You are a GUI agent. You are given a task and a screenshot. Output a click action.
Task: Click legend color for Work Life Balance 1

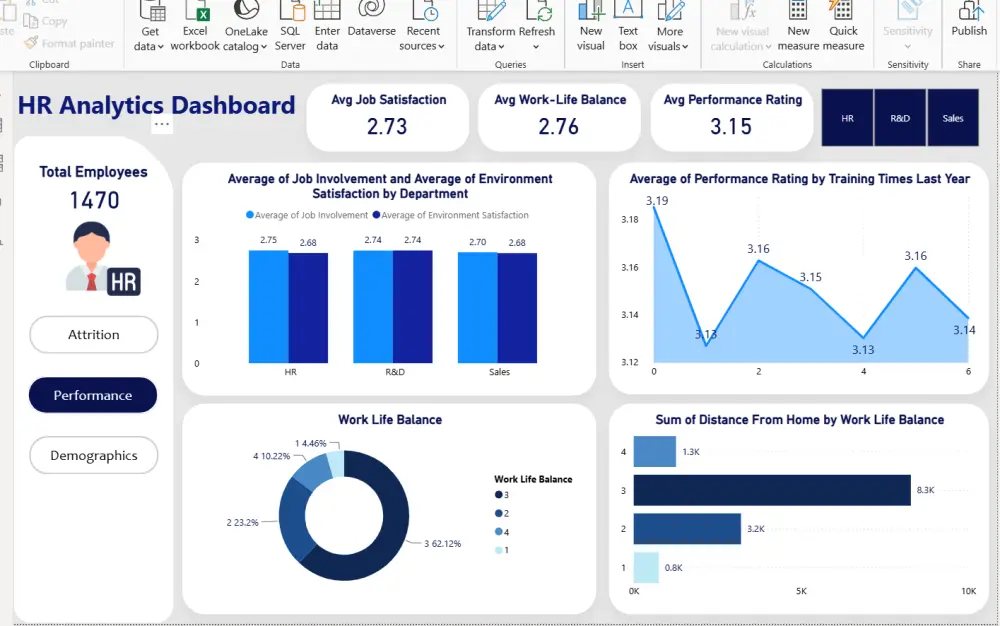pyautogui.click(x=498, y=550)
